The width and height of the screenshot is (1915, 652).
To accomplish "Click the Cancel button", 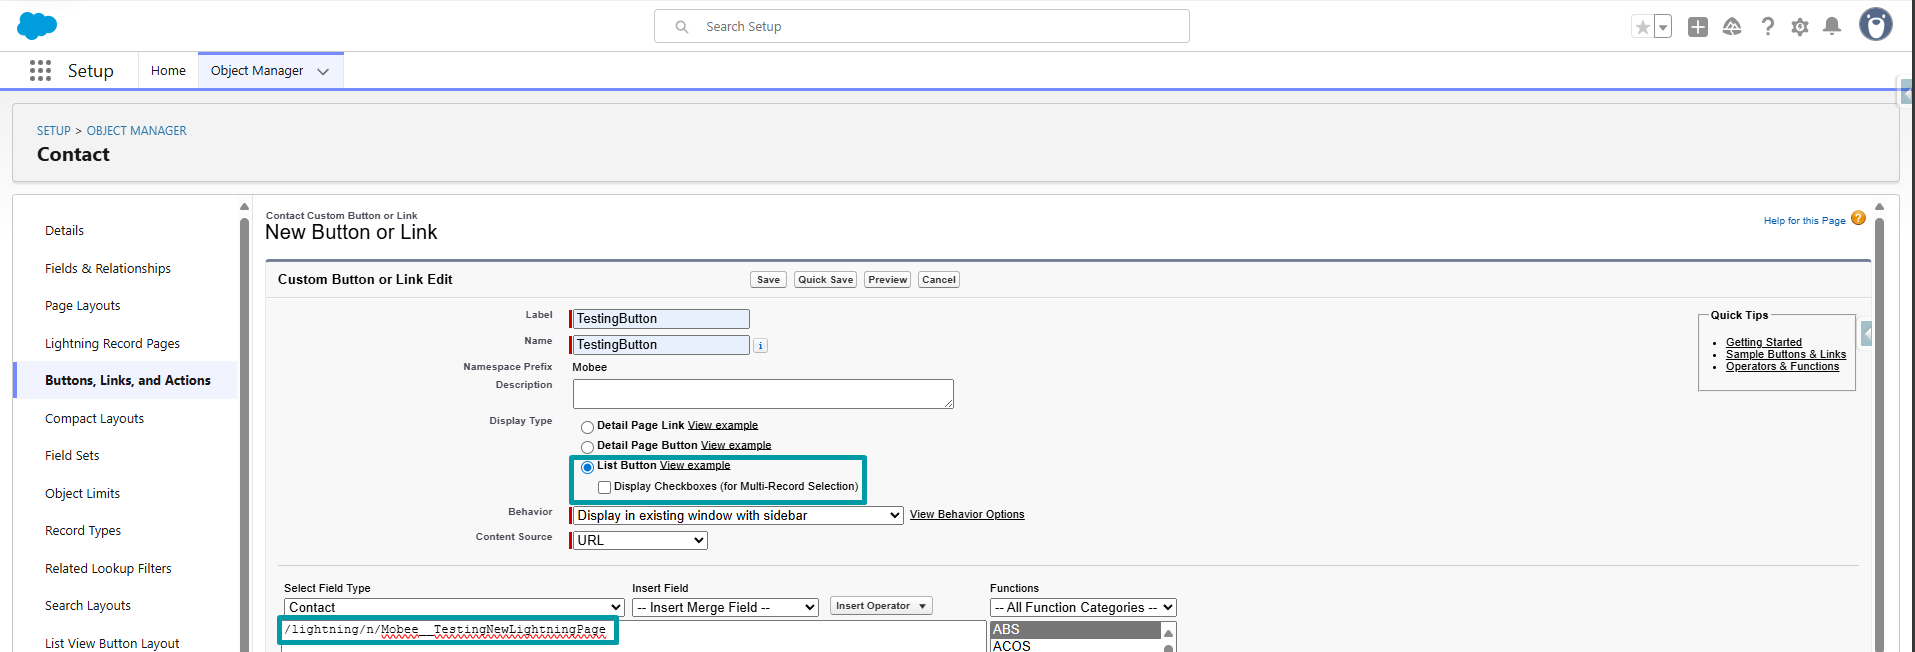I will [x=939, y=280].
